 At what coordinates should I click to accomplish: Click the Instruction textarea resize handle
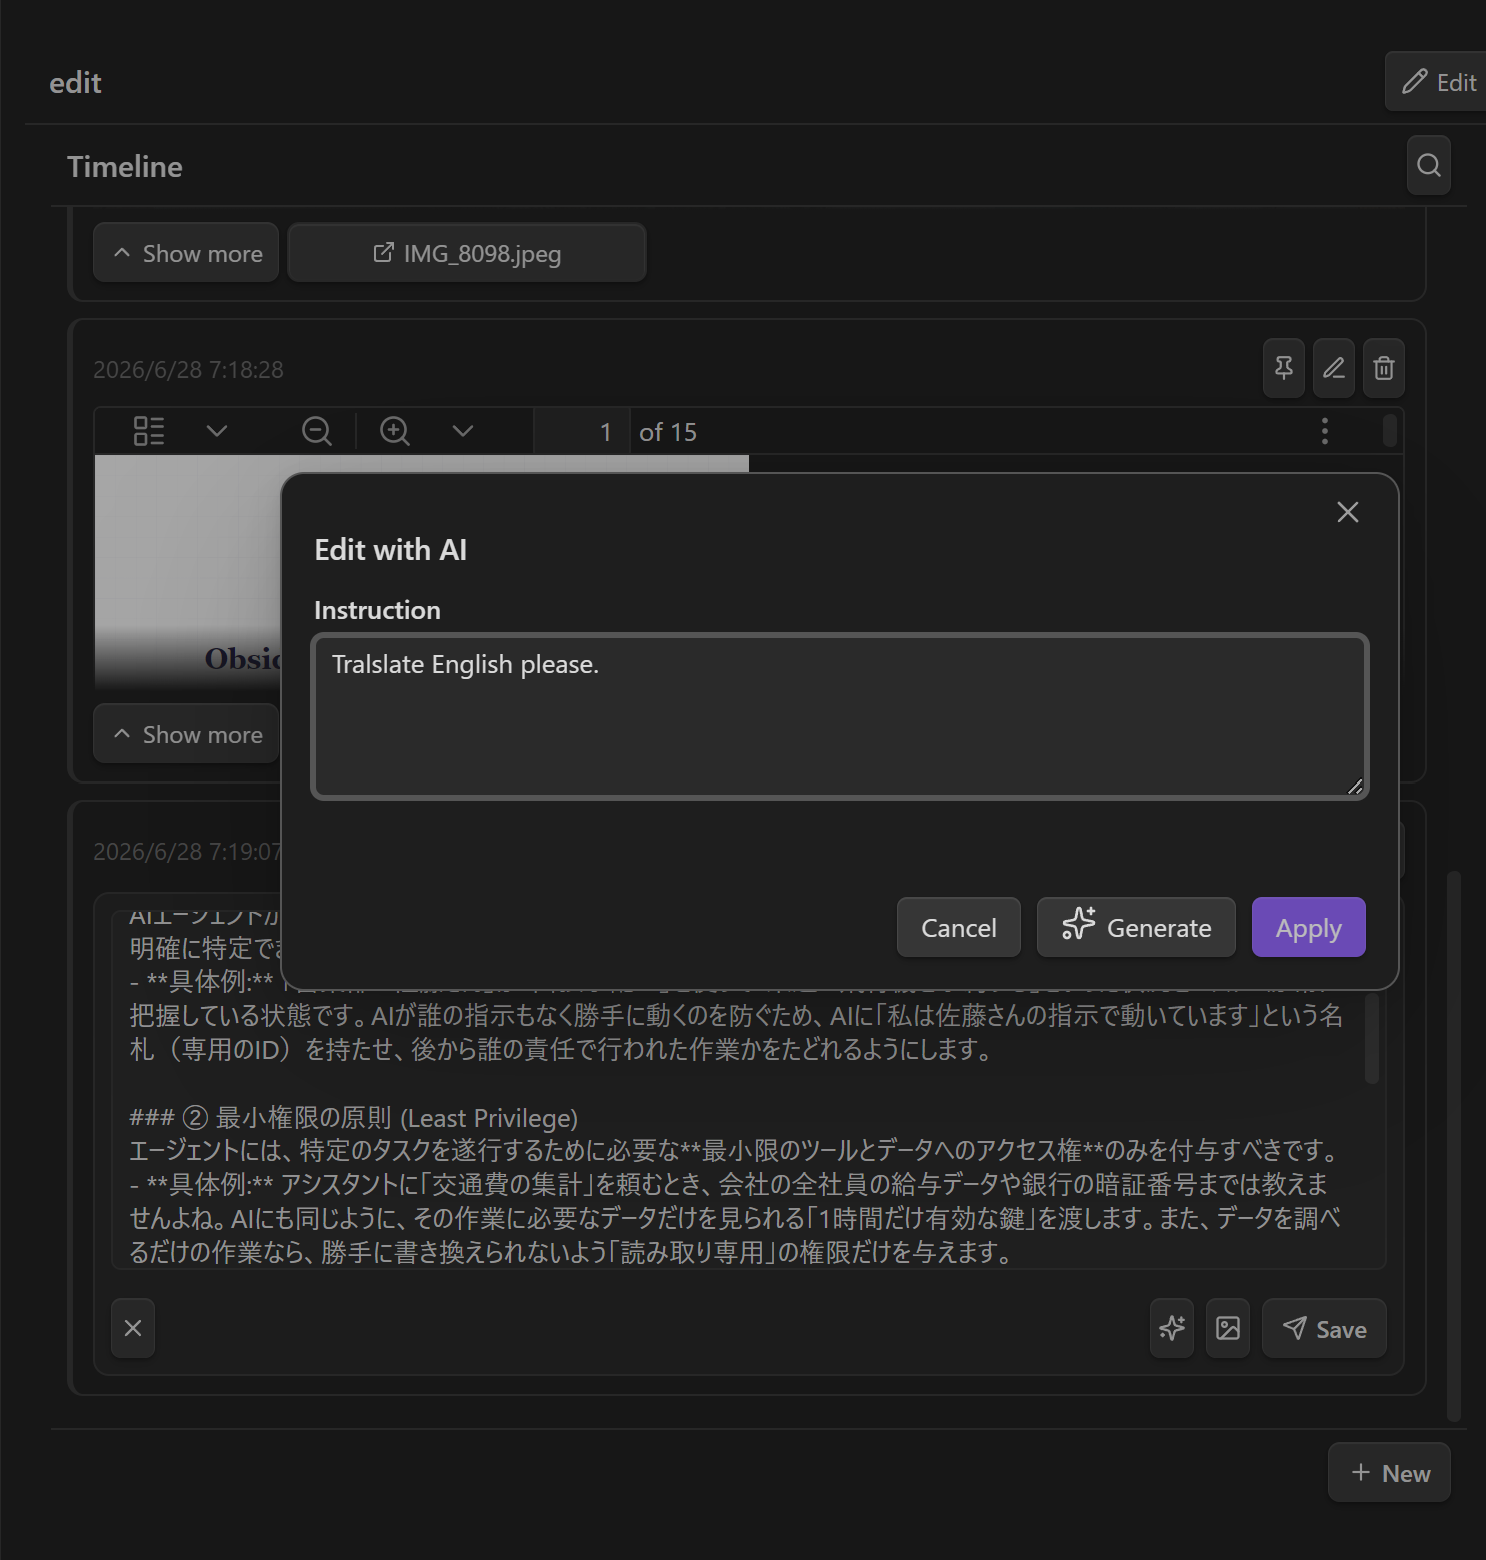click(1355, 786)
